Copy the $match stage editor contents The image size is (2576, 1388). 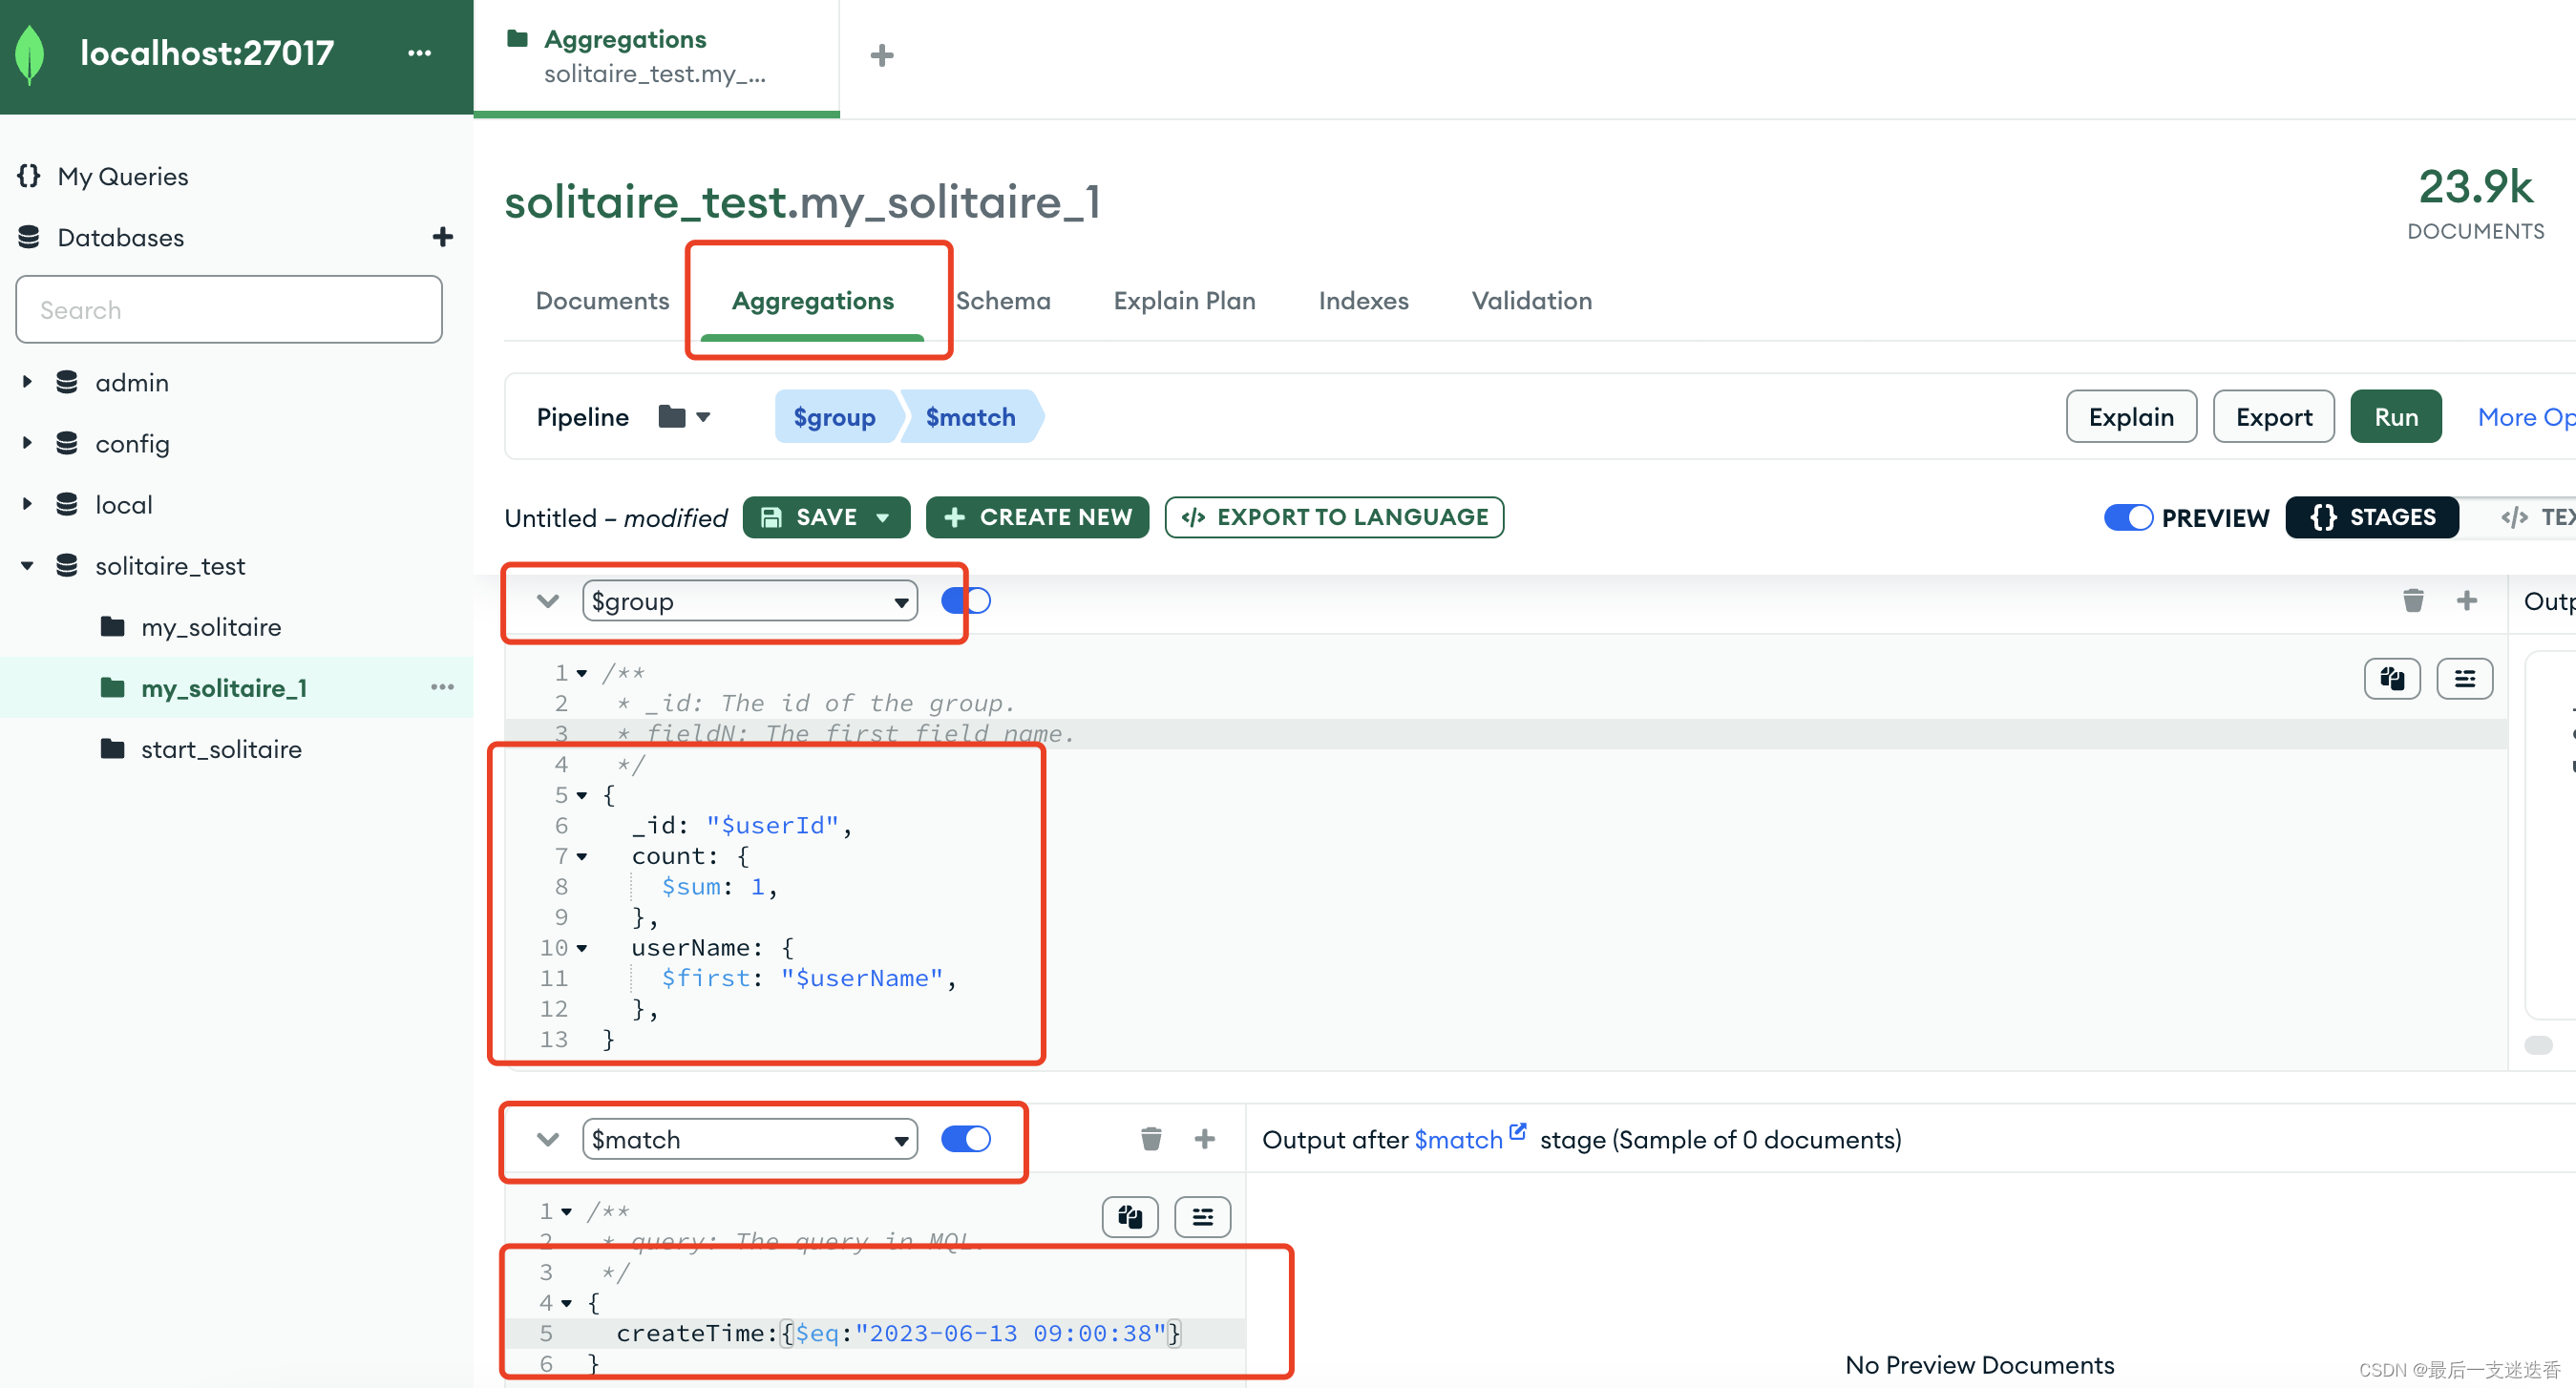(x=1130, y=1217)
